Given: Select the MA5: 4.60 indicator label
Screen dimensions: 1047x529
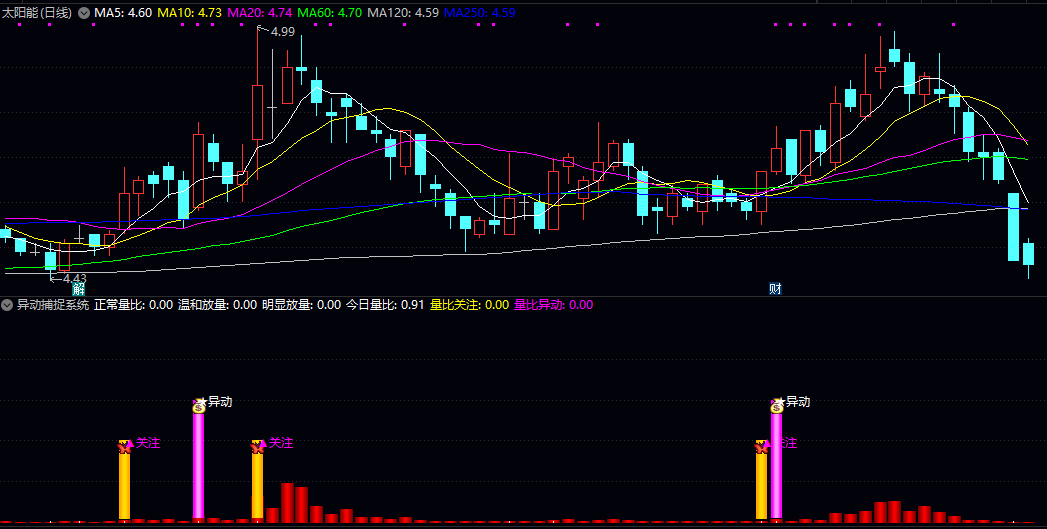Looking at the screenshot, I should click(123, 13).
